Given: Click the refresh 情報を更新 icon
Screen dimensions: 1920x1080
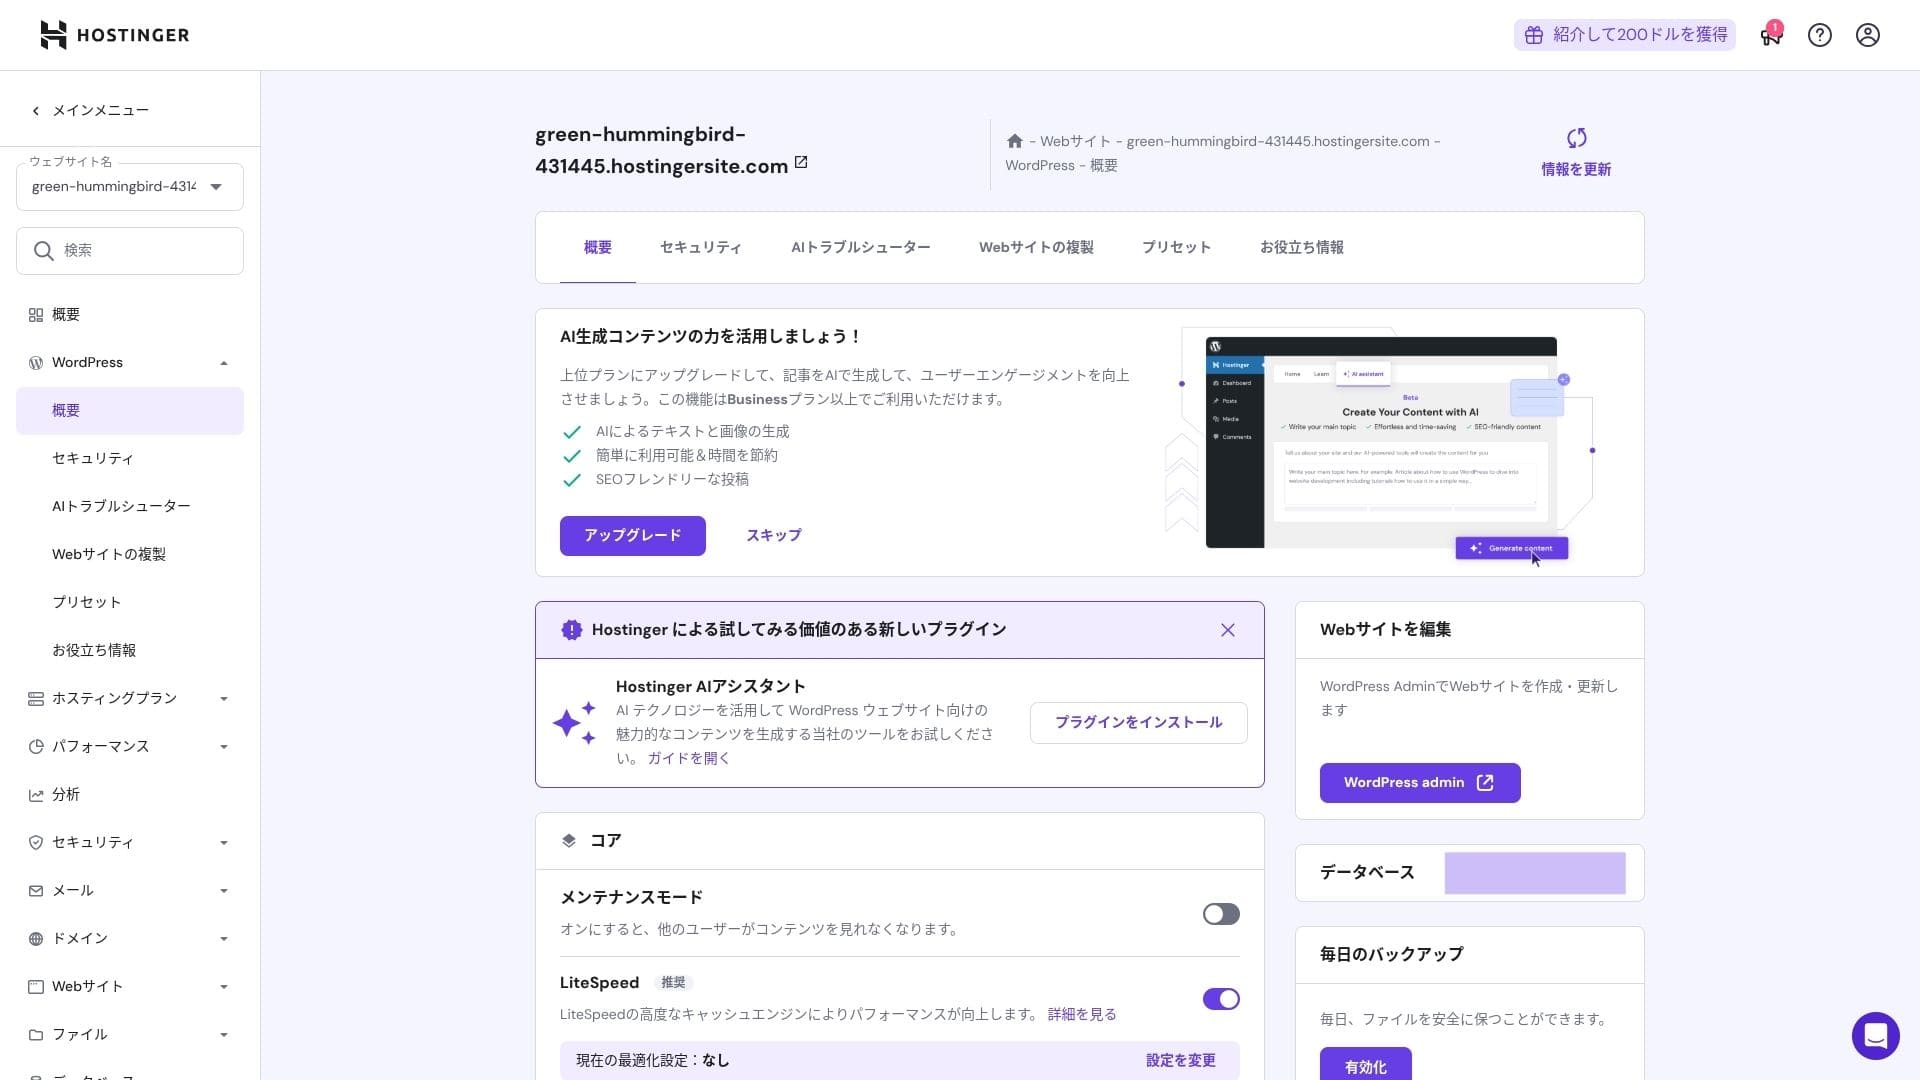Looking at the screenshot, I should [x=1576, y=138].
